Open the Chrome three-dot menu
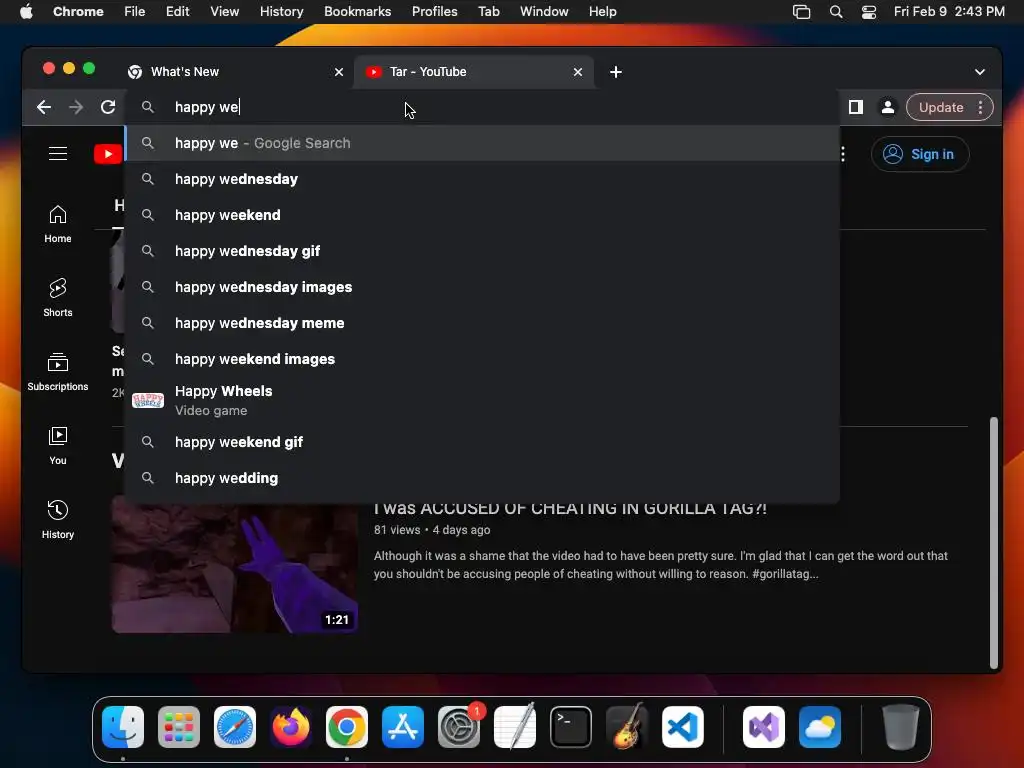Image resolution: width=1024 pixels, height=768 pixels. click(980, 107)
